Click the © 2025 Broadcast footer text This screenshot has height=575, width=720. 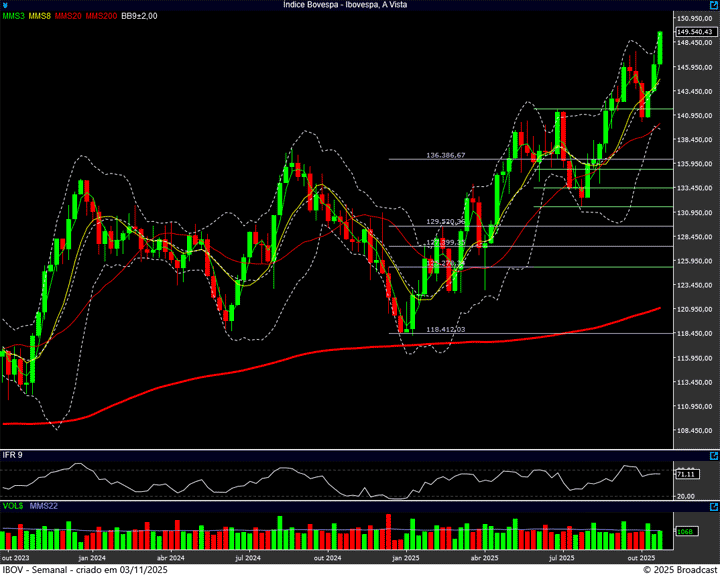tap(679, 569)
